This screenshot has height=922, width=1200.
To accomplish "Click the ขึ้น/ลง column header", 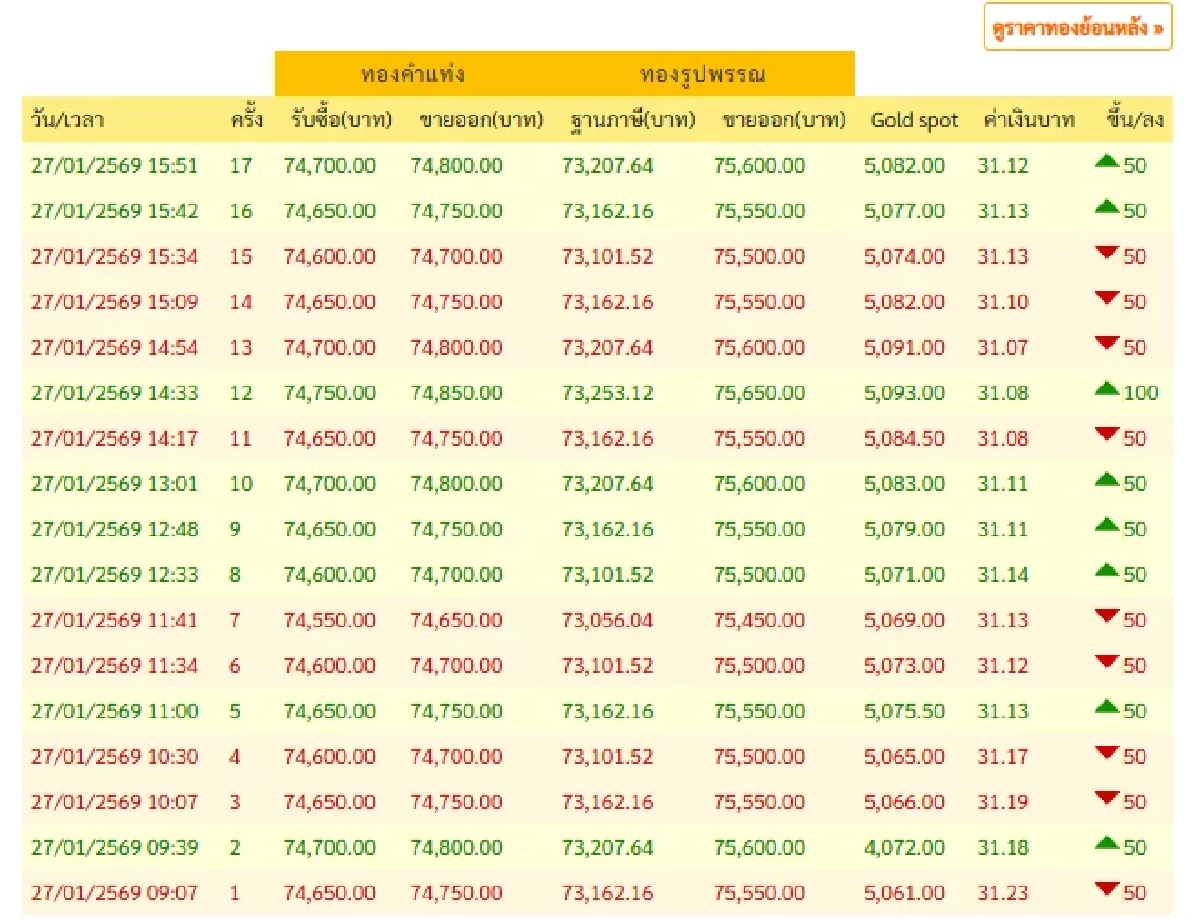I will (1133, 121).
